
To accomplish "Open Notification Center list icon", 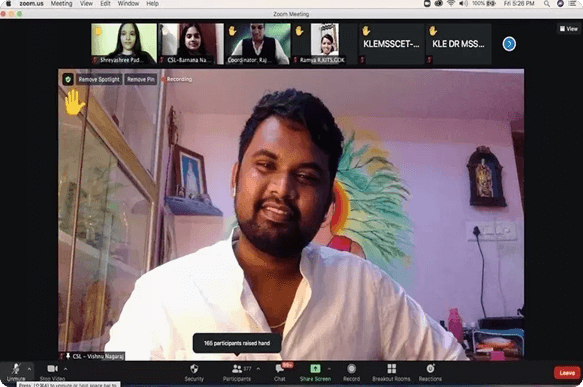I will 572,4.
